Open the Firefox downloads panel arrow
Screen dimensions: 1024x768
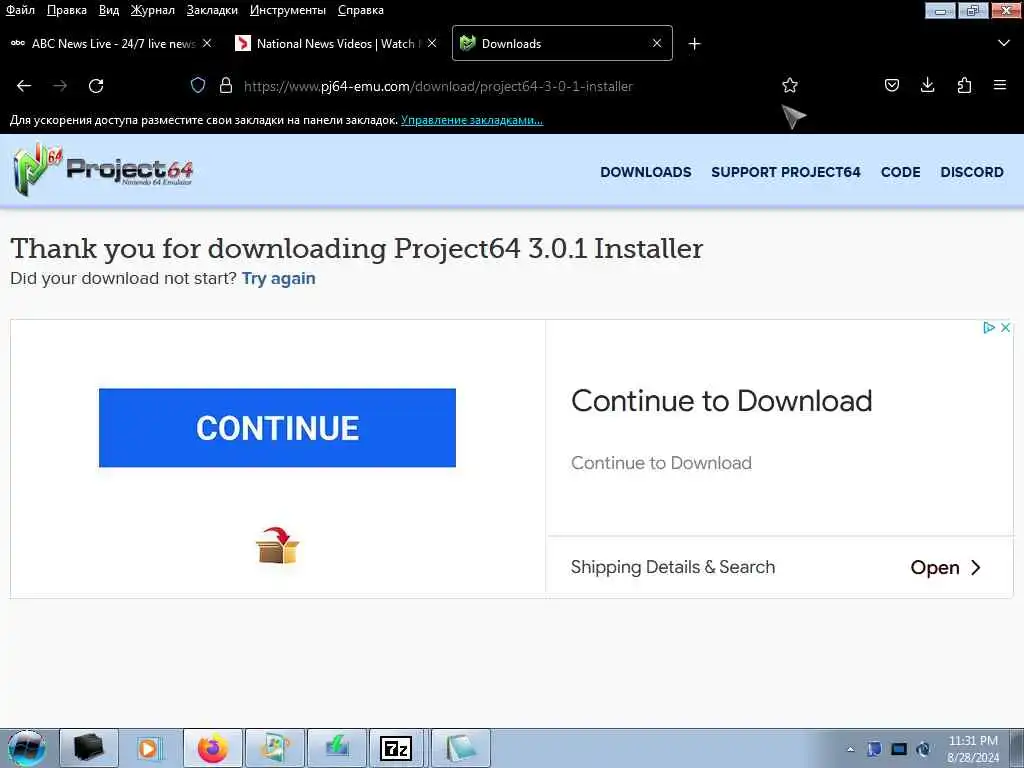coord(927,85)
